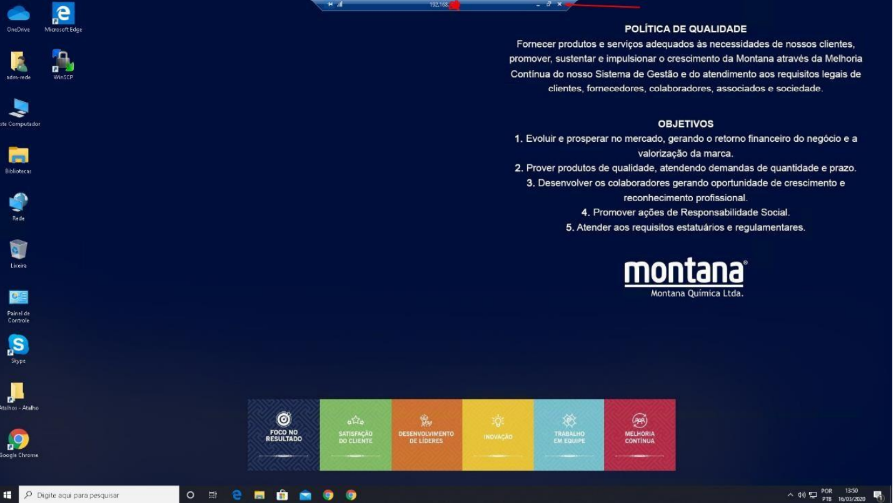
Task: Open the OneDrive desktop icon
Action: pyautogui.click(x=18, y=14)
